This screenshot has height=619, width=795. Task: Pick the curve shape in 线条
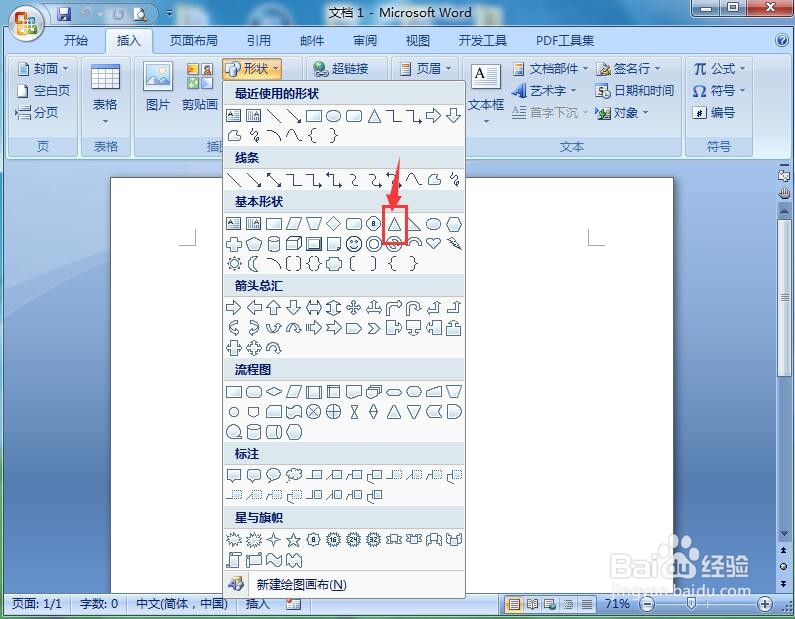(x=414, y=179)
